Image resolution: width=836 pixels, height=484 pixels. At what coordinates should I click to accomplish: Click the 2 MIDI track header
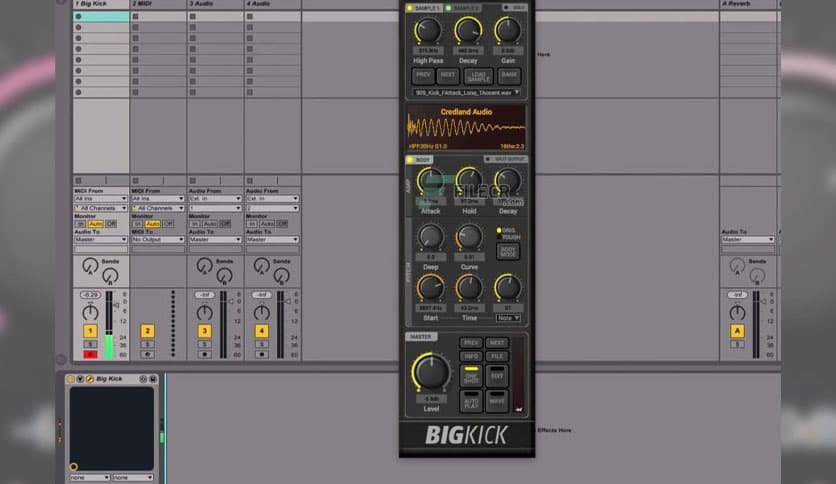coord(158,4)
